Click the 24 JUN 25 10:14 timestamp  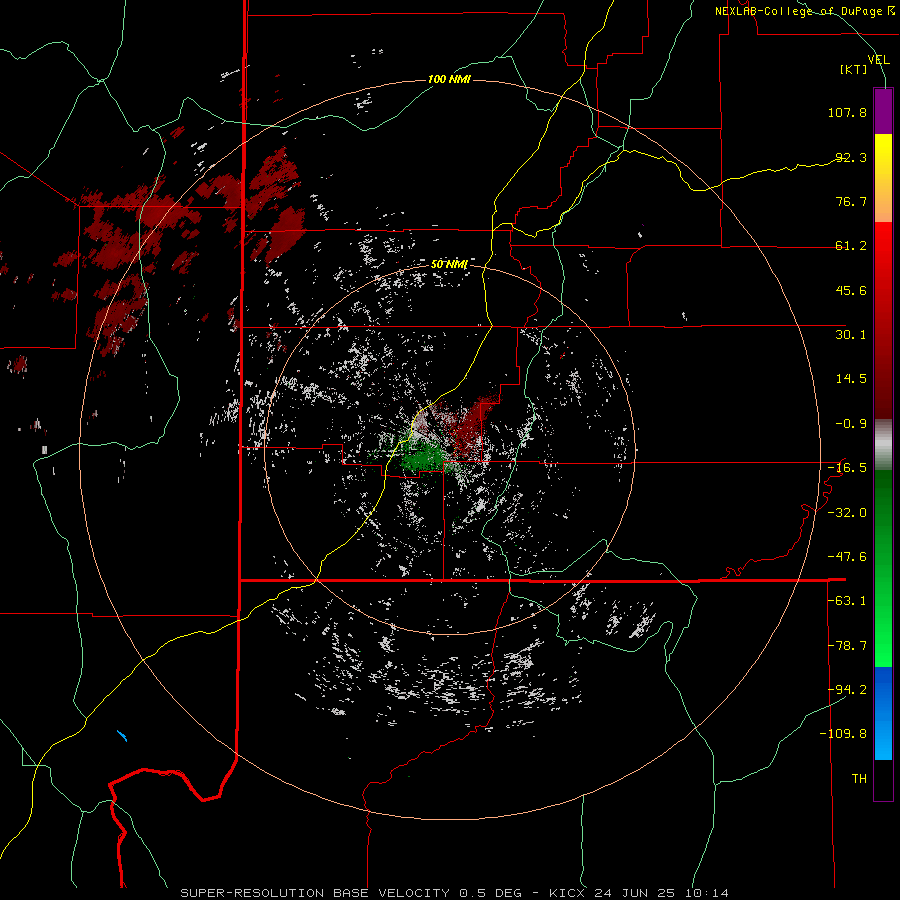coord(661,893)
